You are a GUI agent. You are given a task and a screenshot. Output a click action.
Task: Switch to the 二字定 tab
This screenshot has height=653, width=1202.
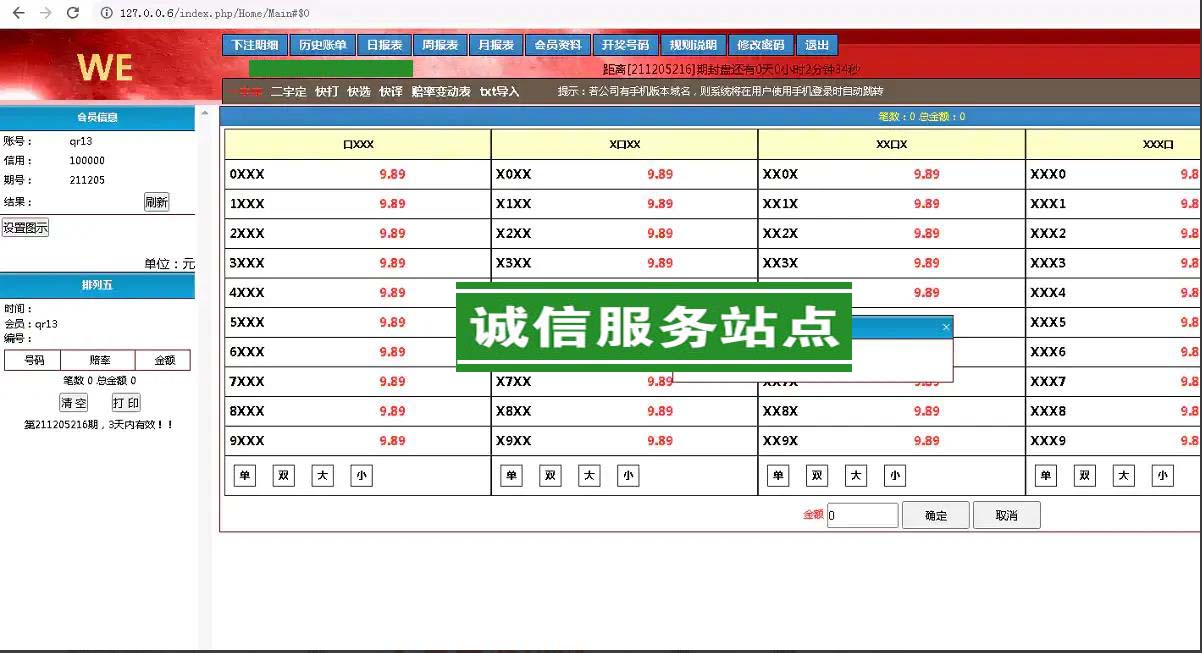pos(288,91)
